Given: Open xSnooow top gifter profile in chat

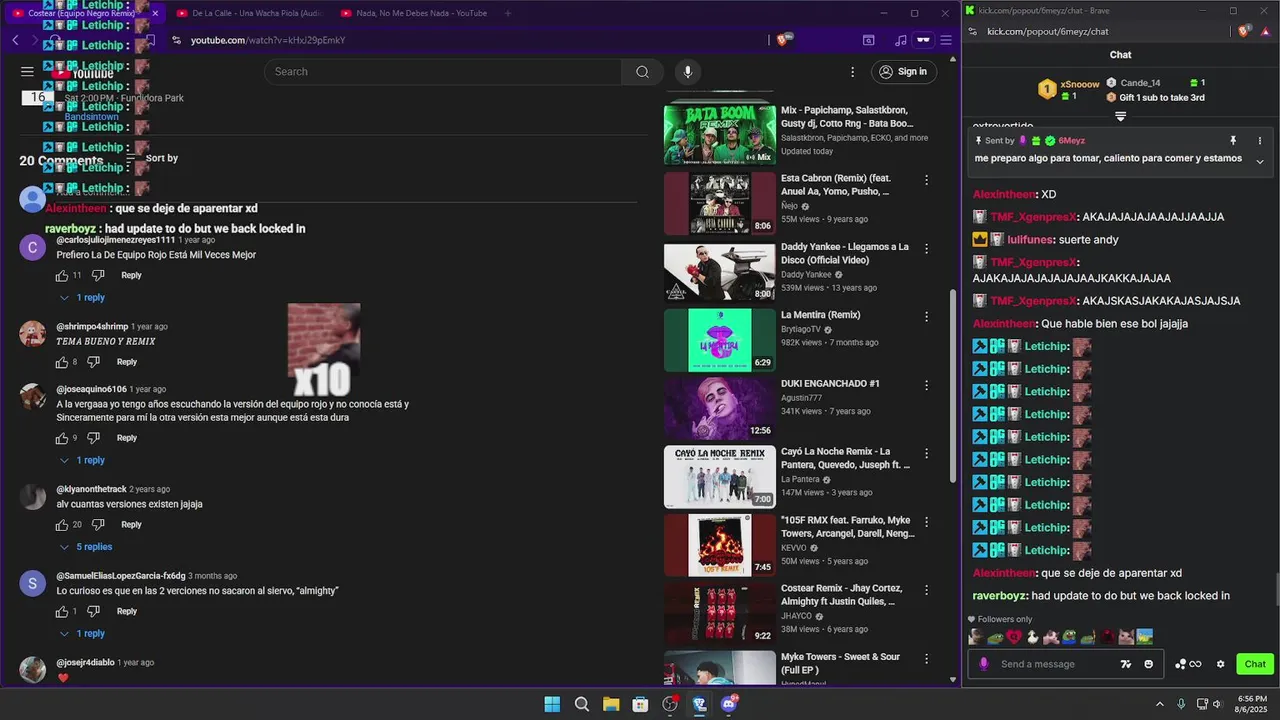Looking at the screenshot, I should pyautogui.click(x=1080, y=84).
